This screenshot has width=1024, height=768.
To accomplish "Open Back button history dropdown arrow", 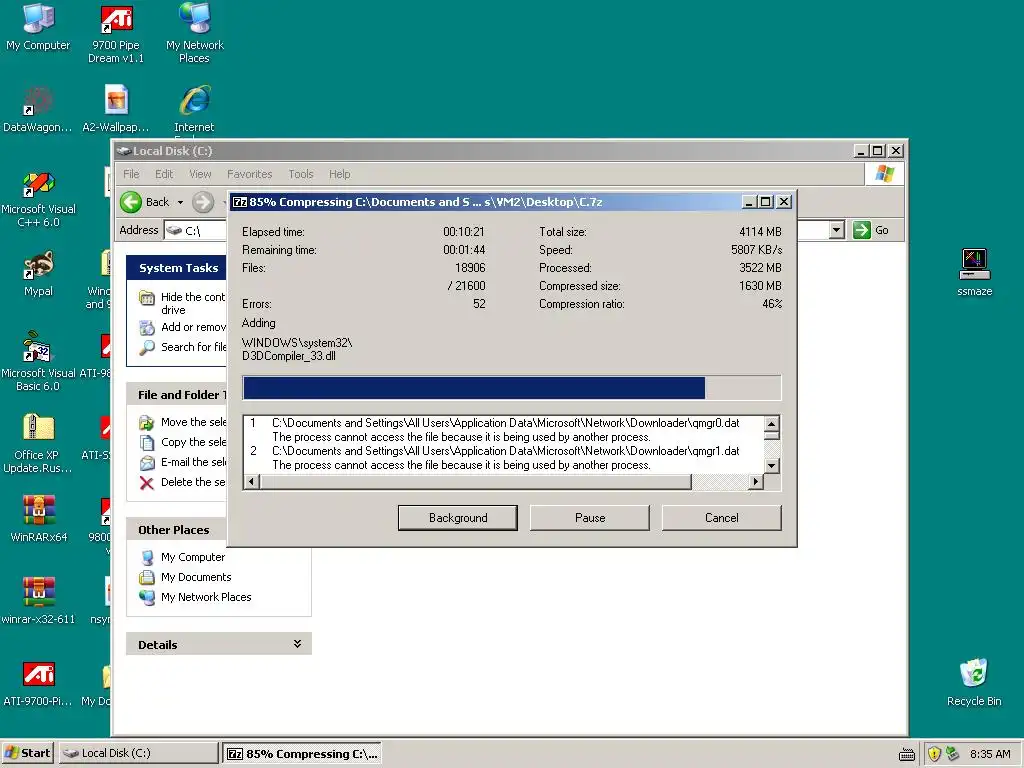I will point(180,202).
